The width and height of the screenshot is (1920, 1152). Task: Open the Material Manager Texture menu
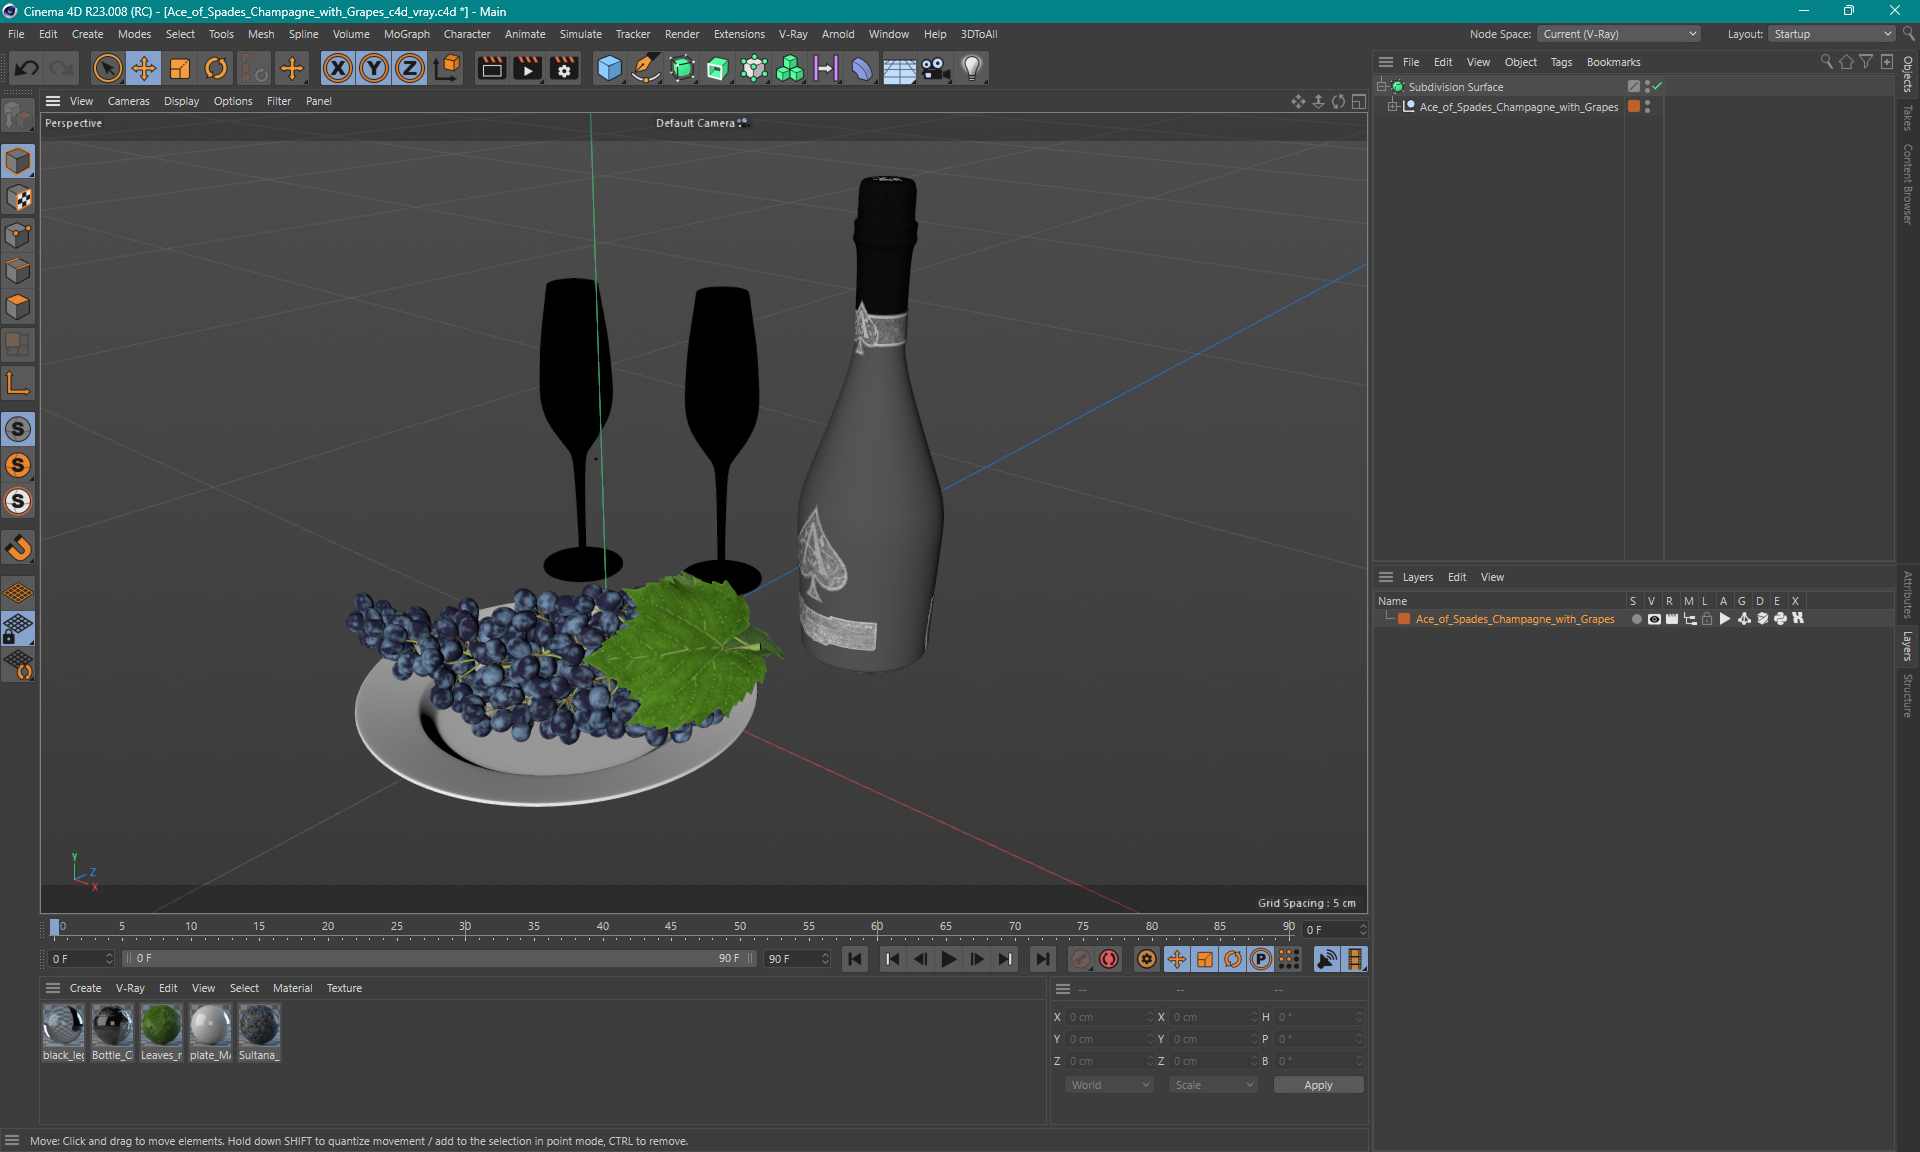click(x=344, y=988)
